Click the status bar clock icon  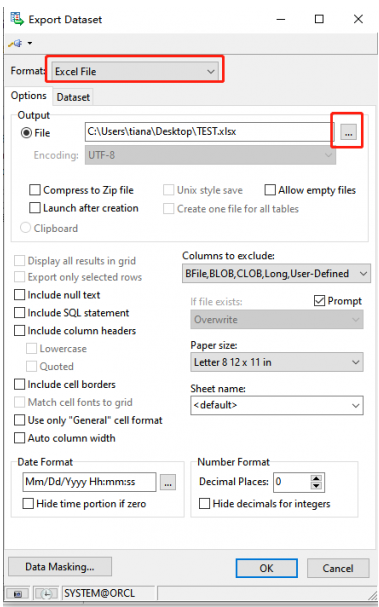(x=46, y=593)
